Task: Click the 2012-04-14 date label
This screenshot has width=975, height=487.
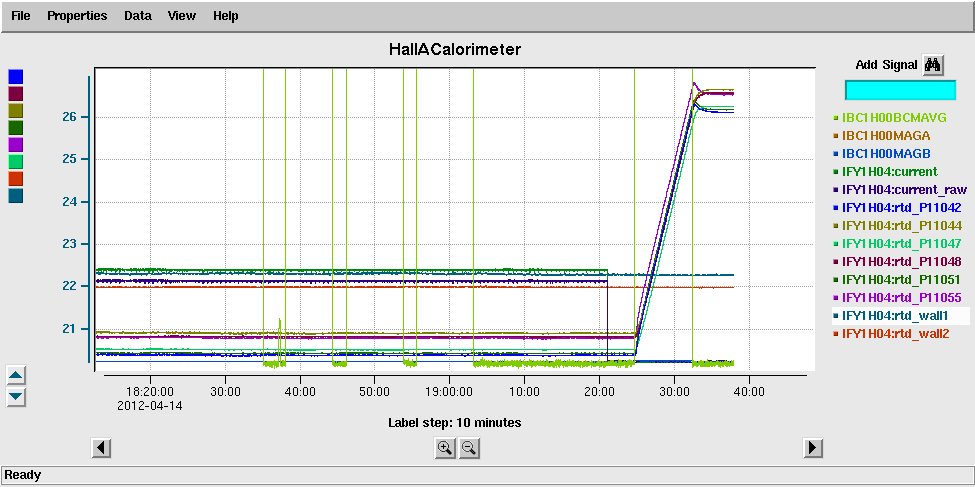Action: pyautogui.click(x=150, y=406)
